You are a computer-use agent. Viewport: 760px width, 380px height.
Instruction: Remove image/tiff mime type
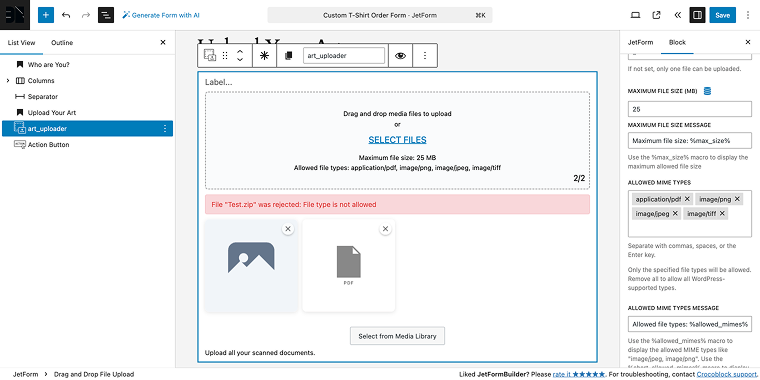pyautogui.click(x=722, y=213)
